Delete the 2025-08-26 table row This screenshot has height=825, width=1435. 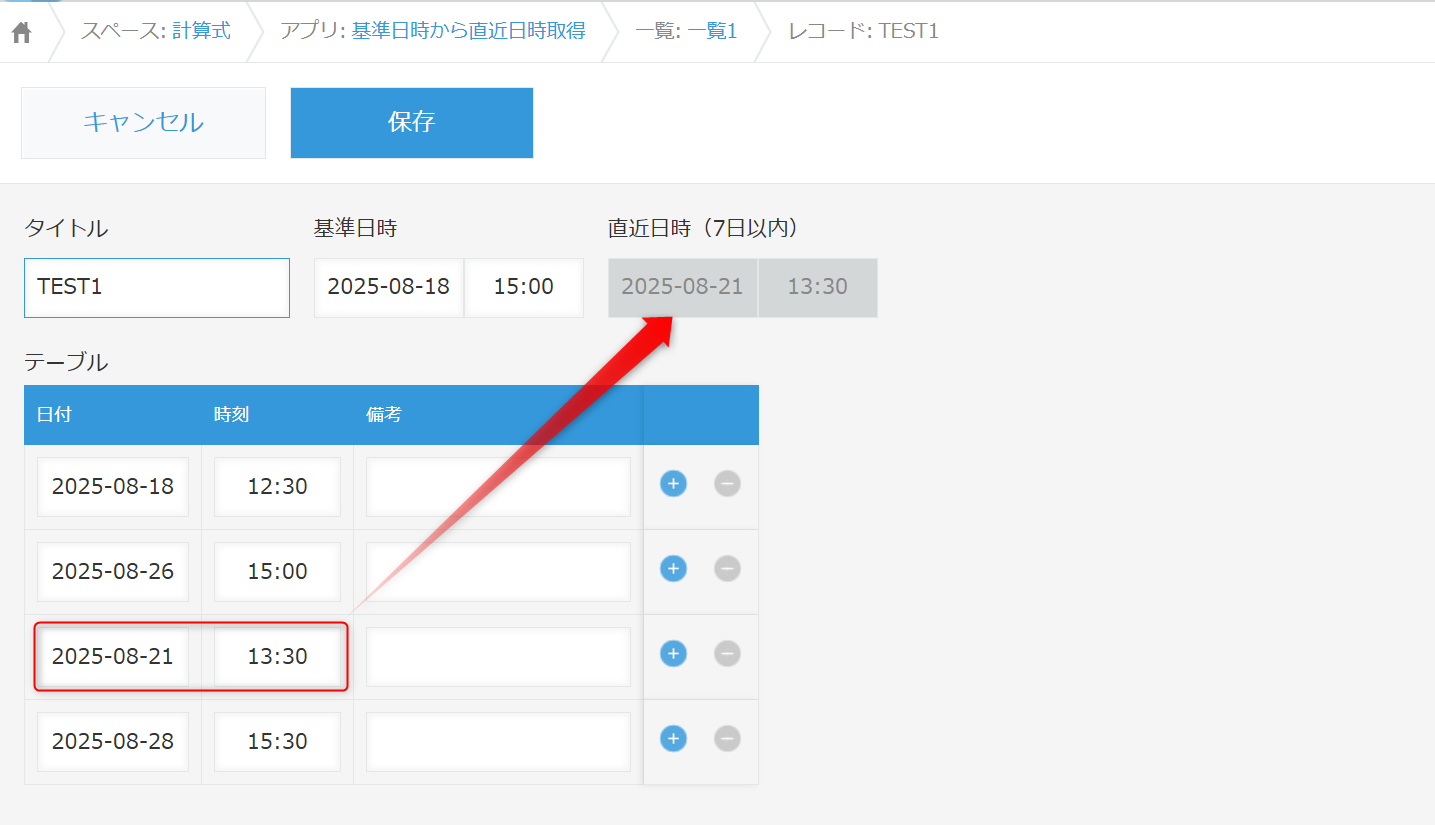pos(727,569)
